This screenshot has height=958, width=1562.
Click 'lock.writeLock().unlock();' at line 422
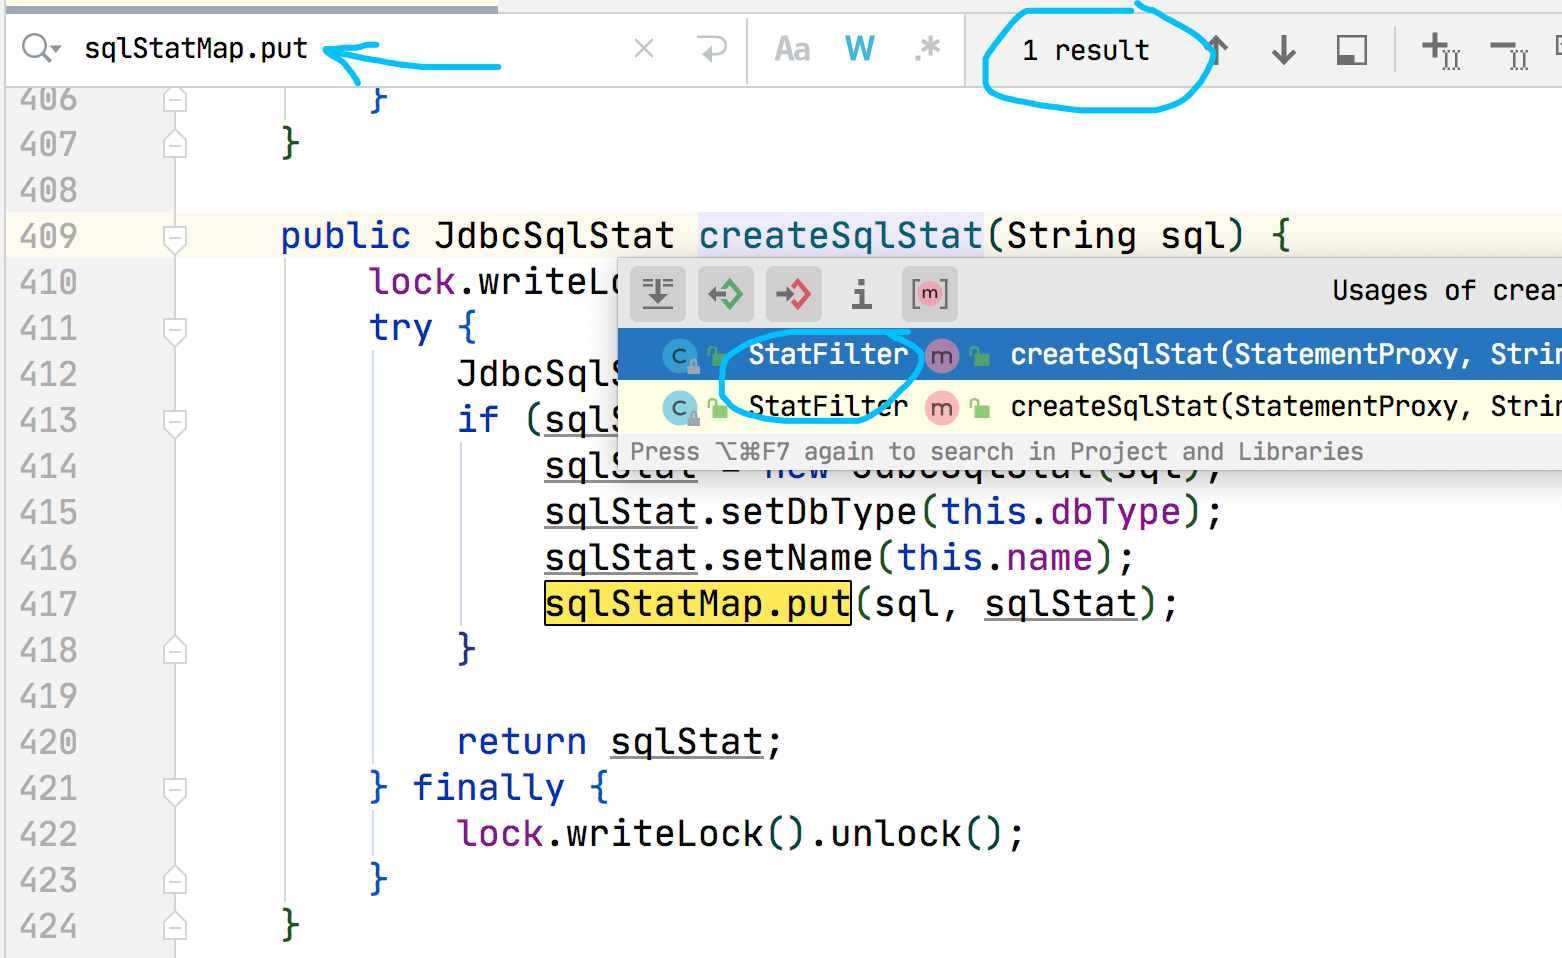741,834
